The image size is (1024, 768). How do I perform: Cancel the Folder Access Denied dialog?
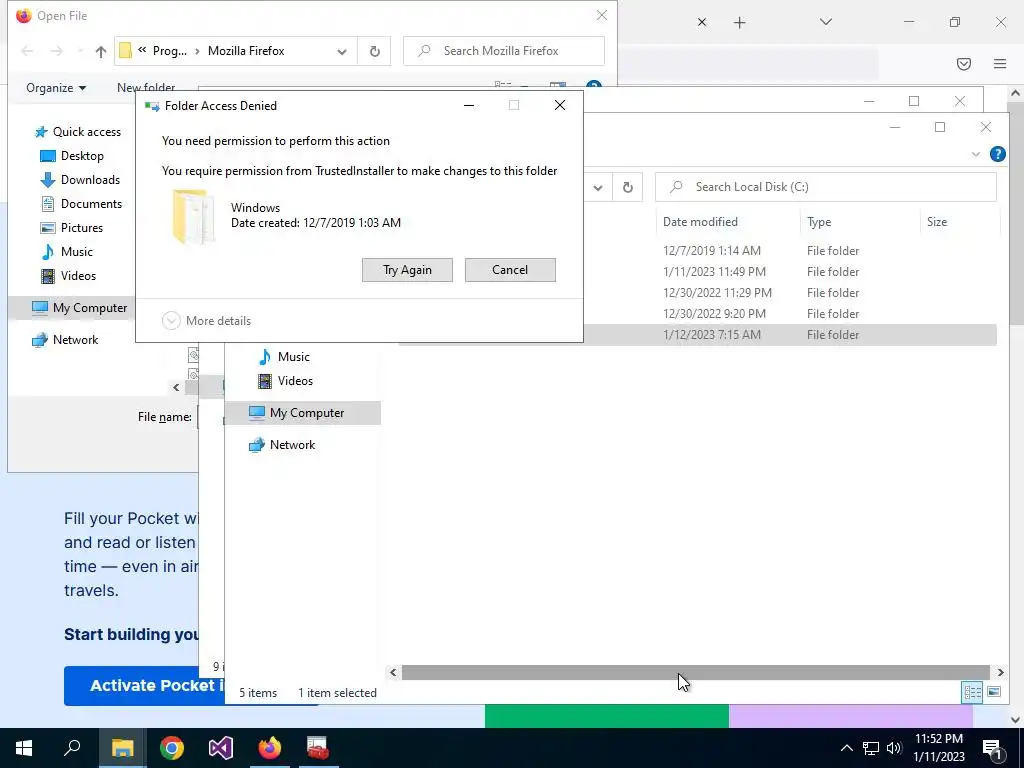coord(510,270)
